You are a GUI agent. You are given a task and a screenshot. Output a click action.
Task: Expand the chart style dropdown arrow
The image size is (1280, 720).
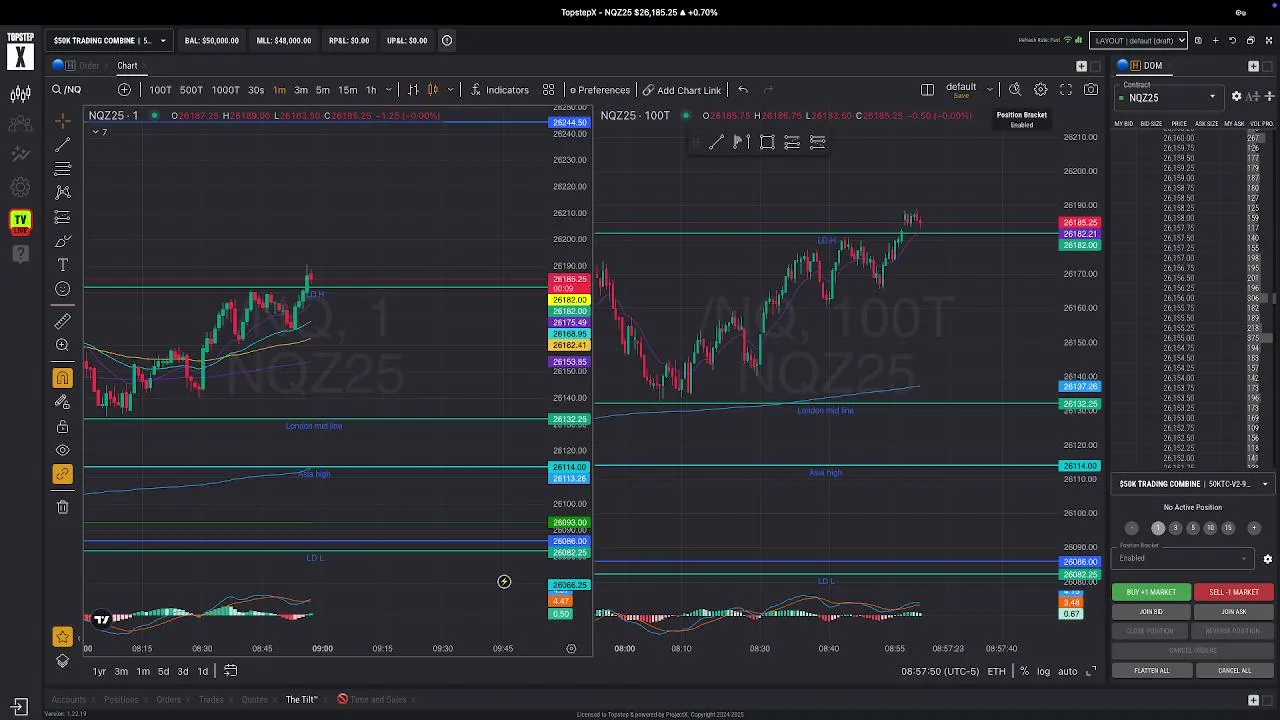(x=452, y=90)
